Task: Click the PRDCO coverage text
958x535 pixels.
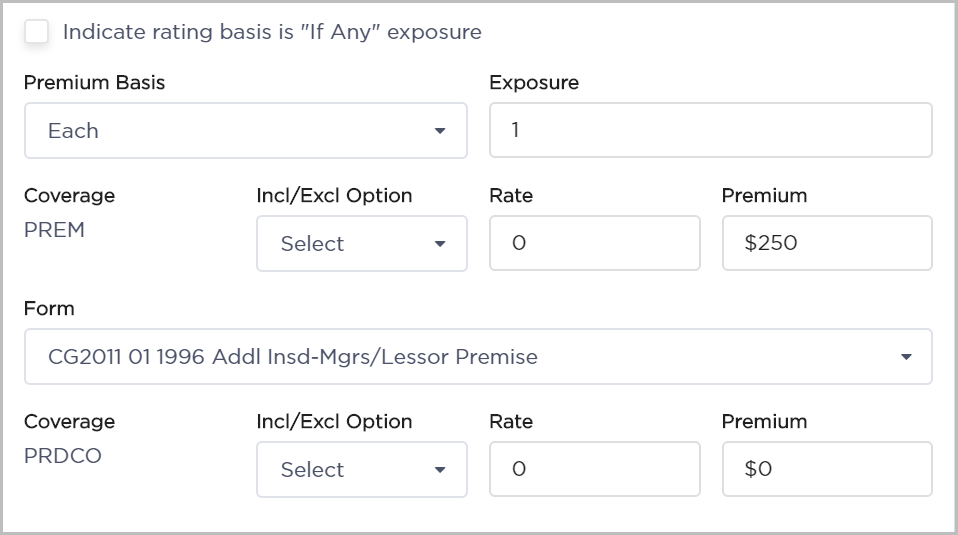Action: [x=62, y=456]
